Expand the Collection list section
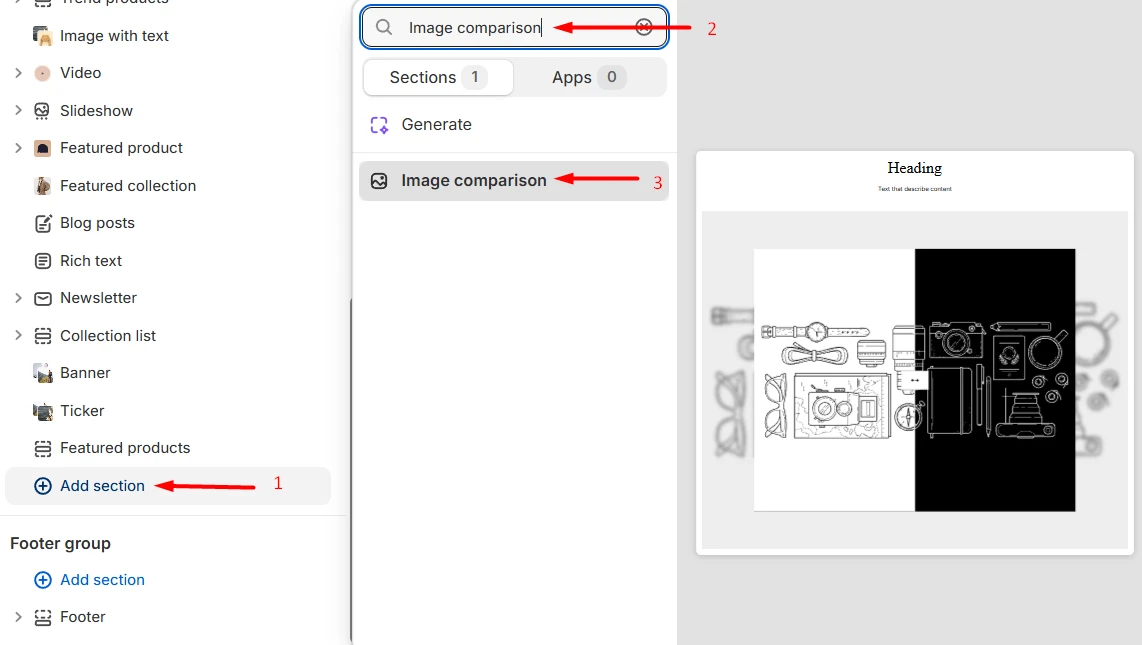The image size is (1142, 645). [19, 336]
